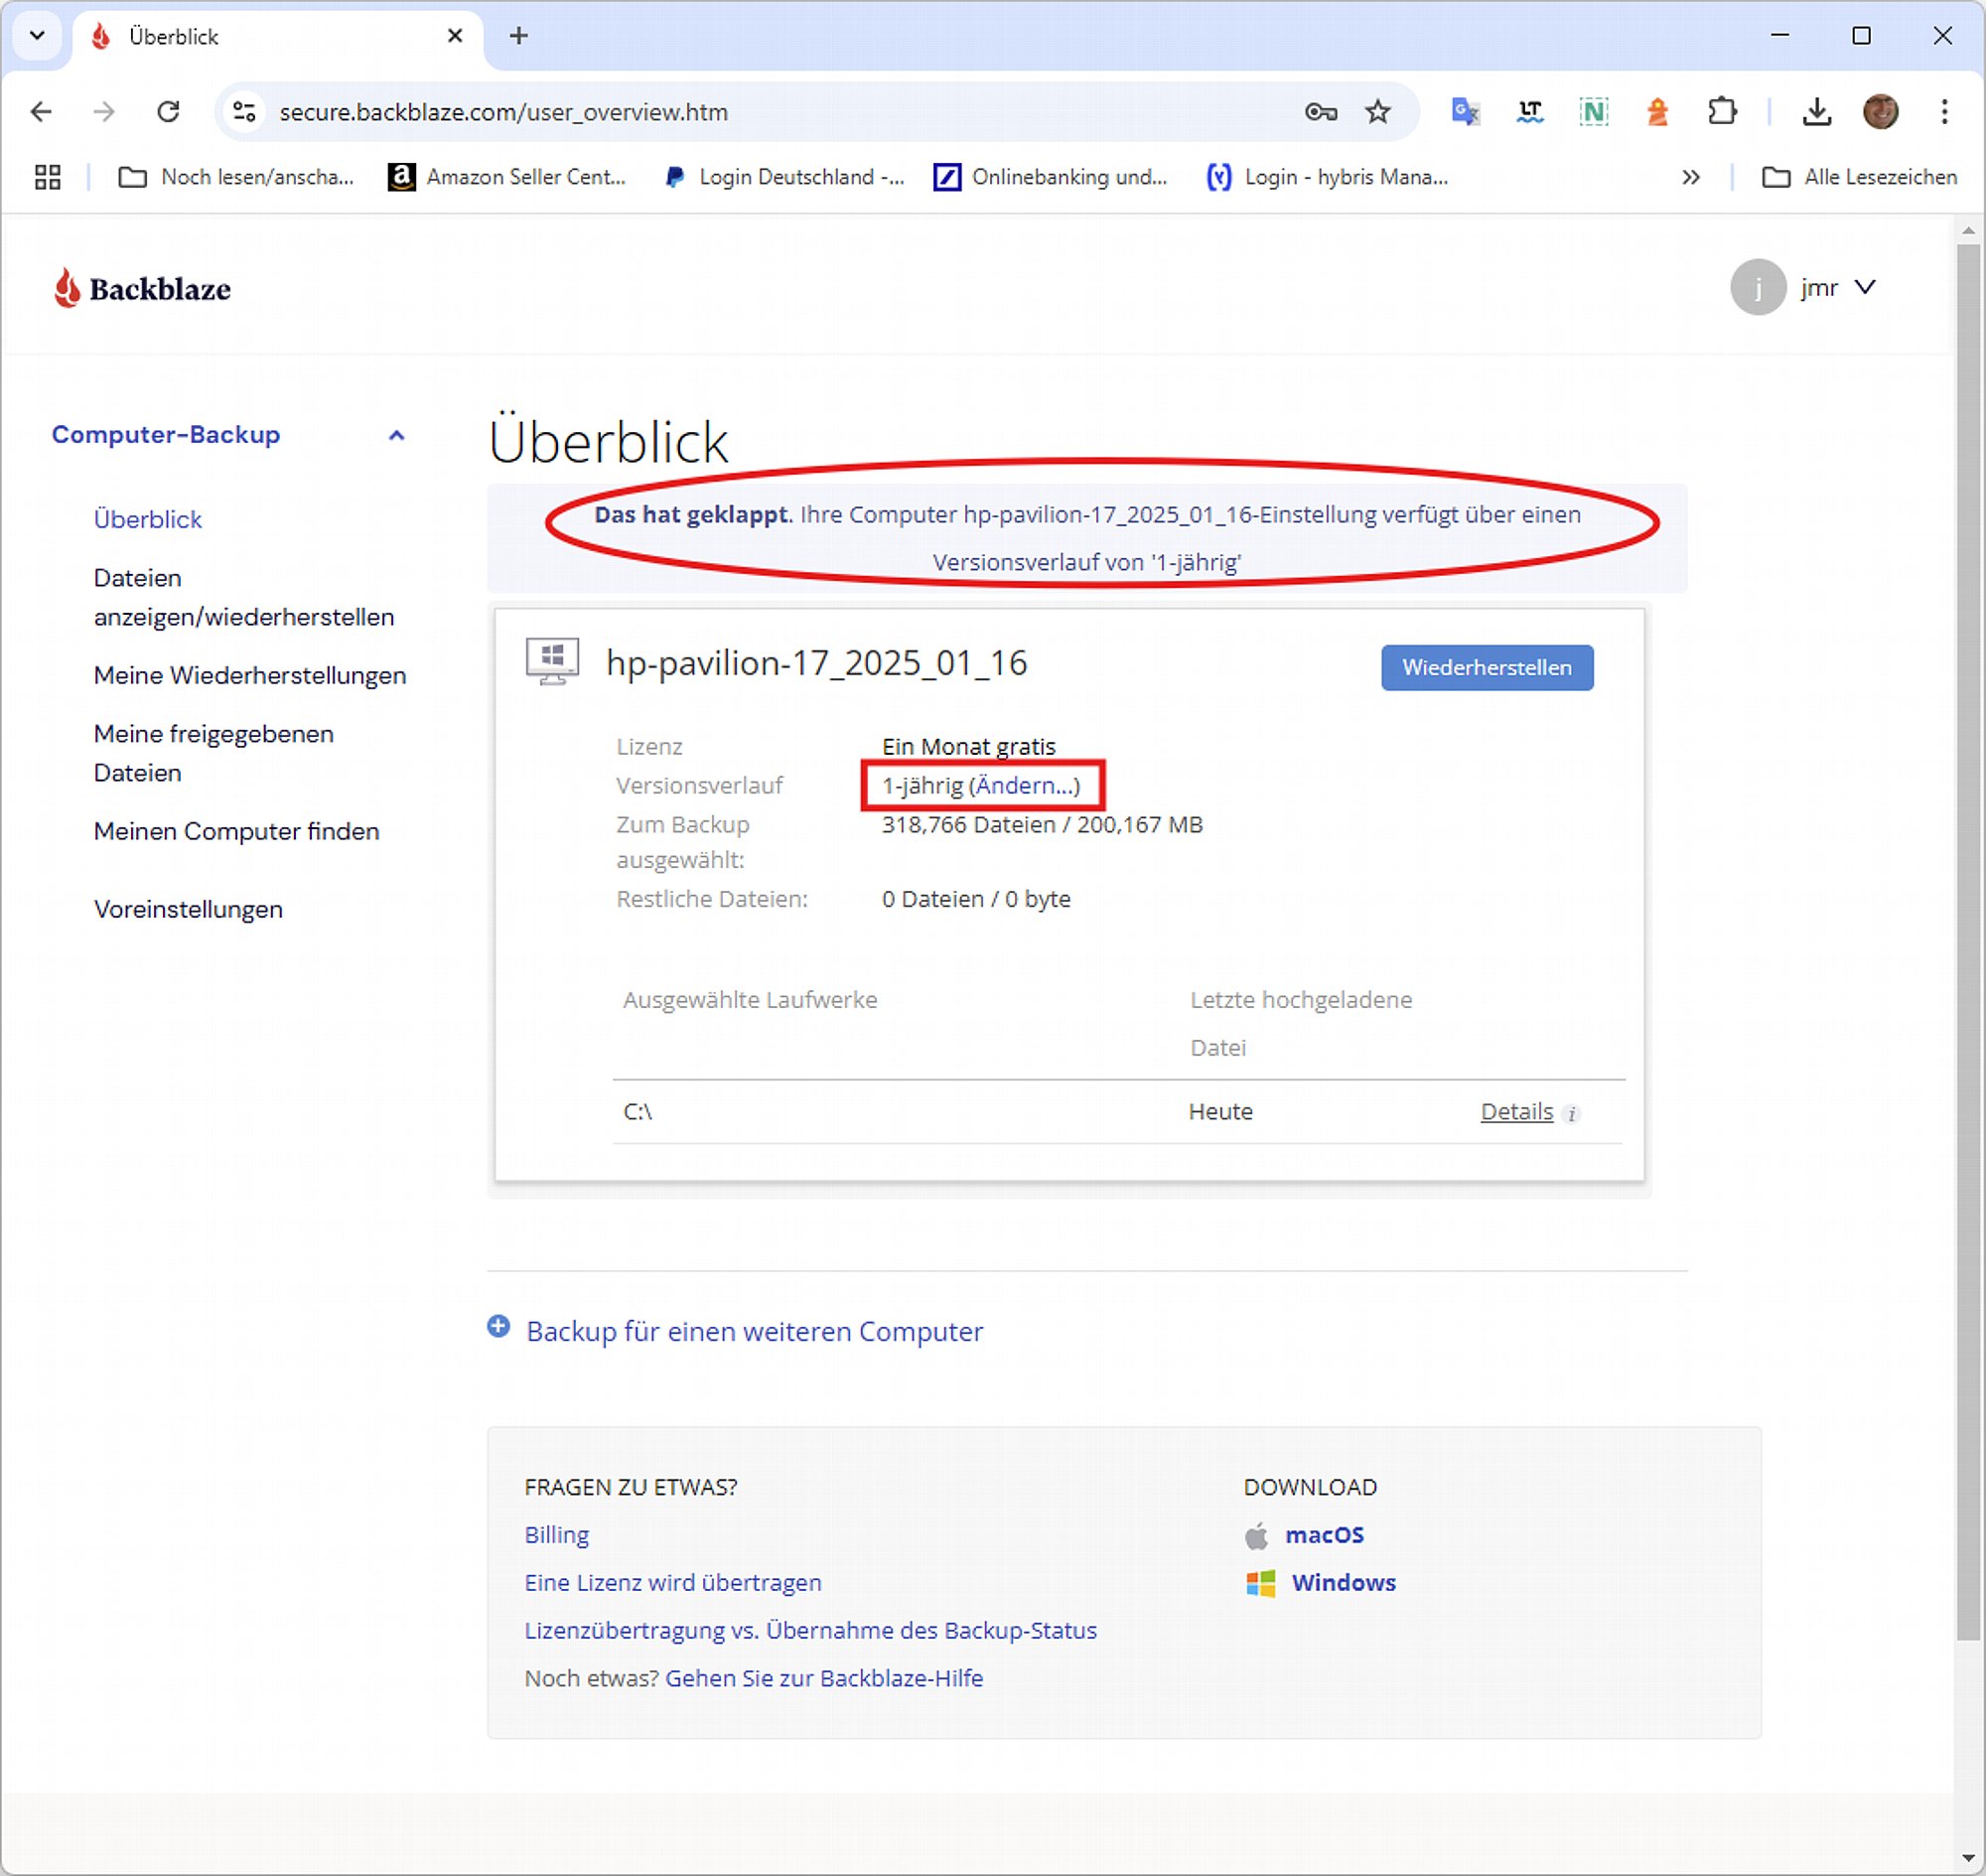Click the Ändern... link for Versionsverlauf
This screenshot has width=1986, height=1876.
(1025, 785)
